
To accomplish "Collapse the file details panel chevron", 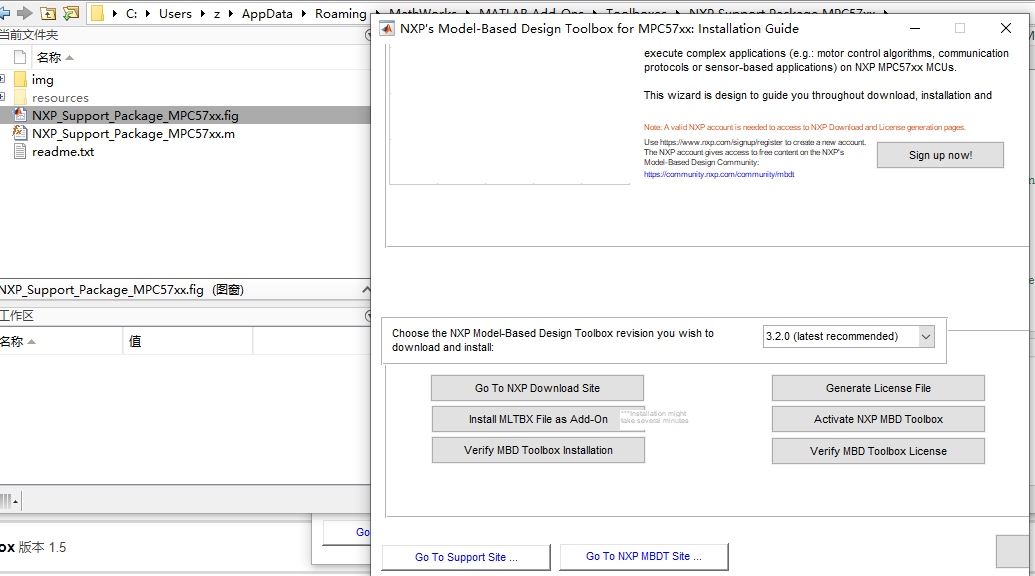I will click(366, 290).
